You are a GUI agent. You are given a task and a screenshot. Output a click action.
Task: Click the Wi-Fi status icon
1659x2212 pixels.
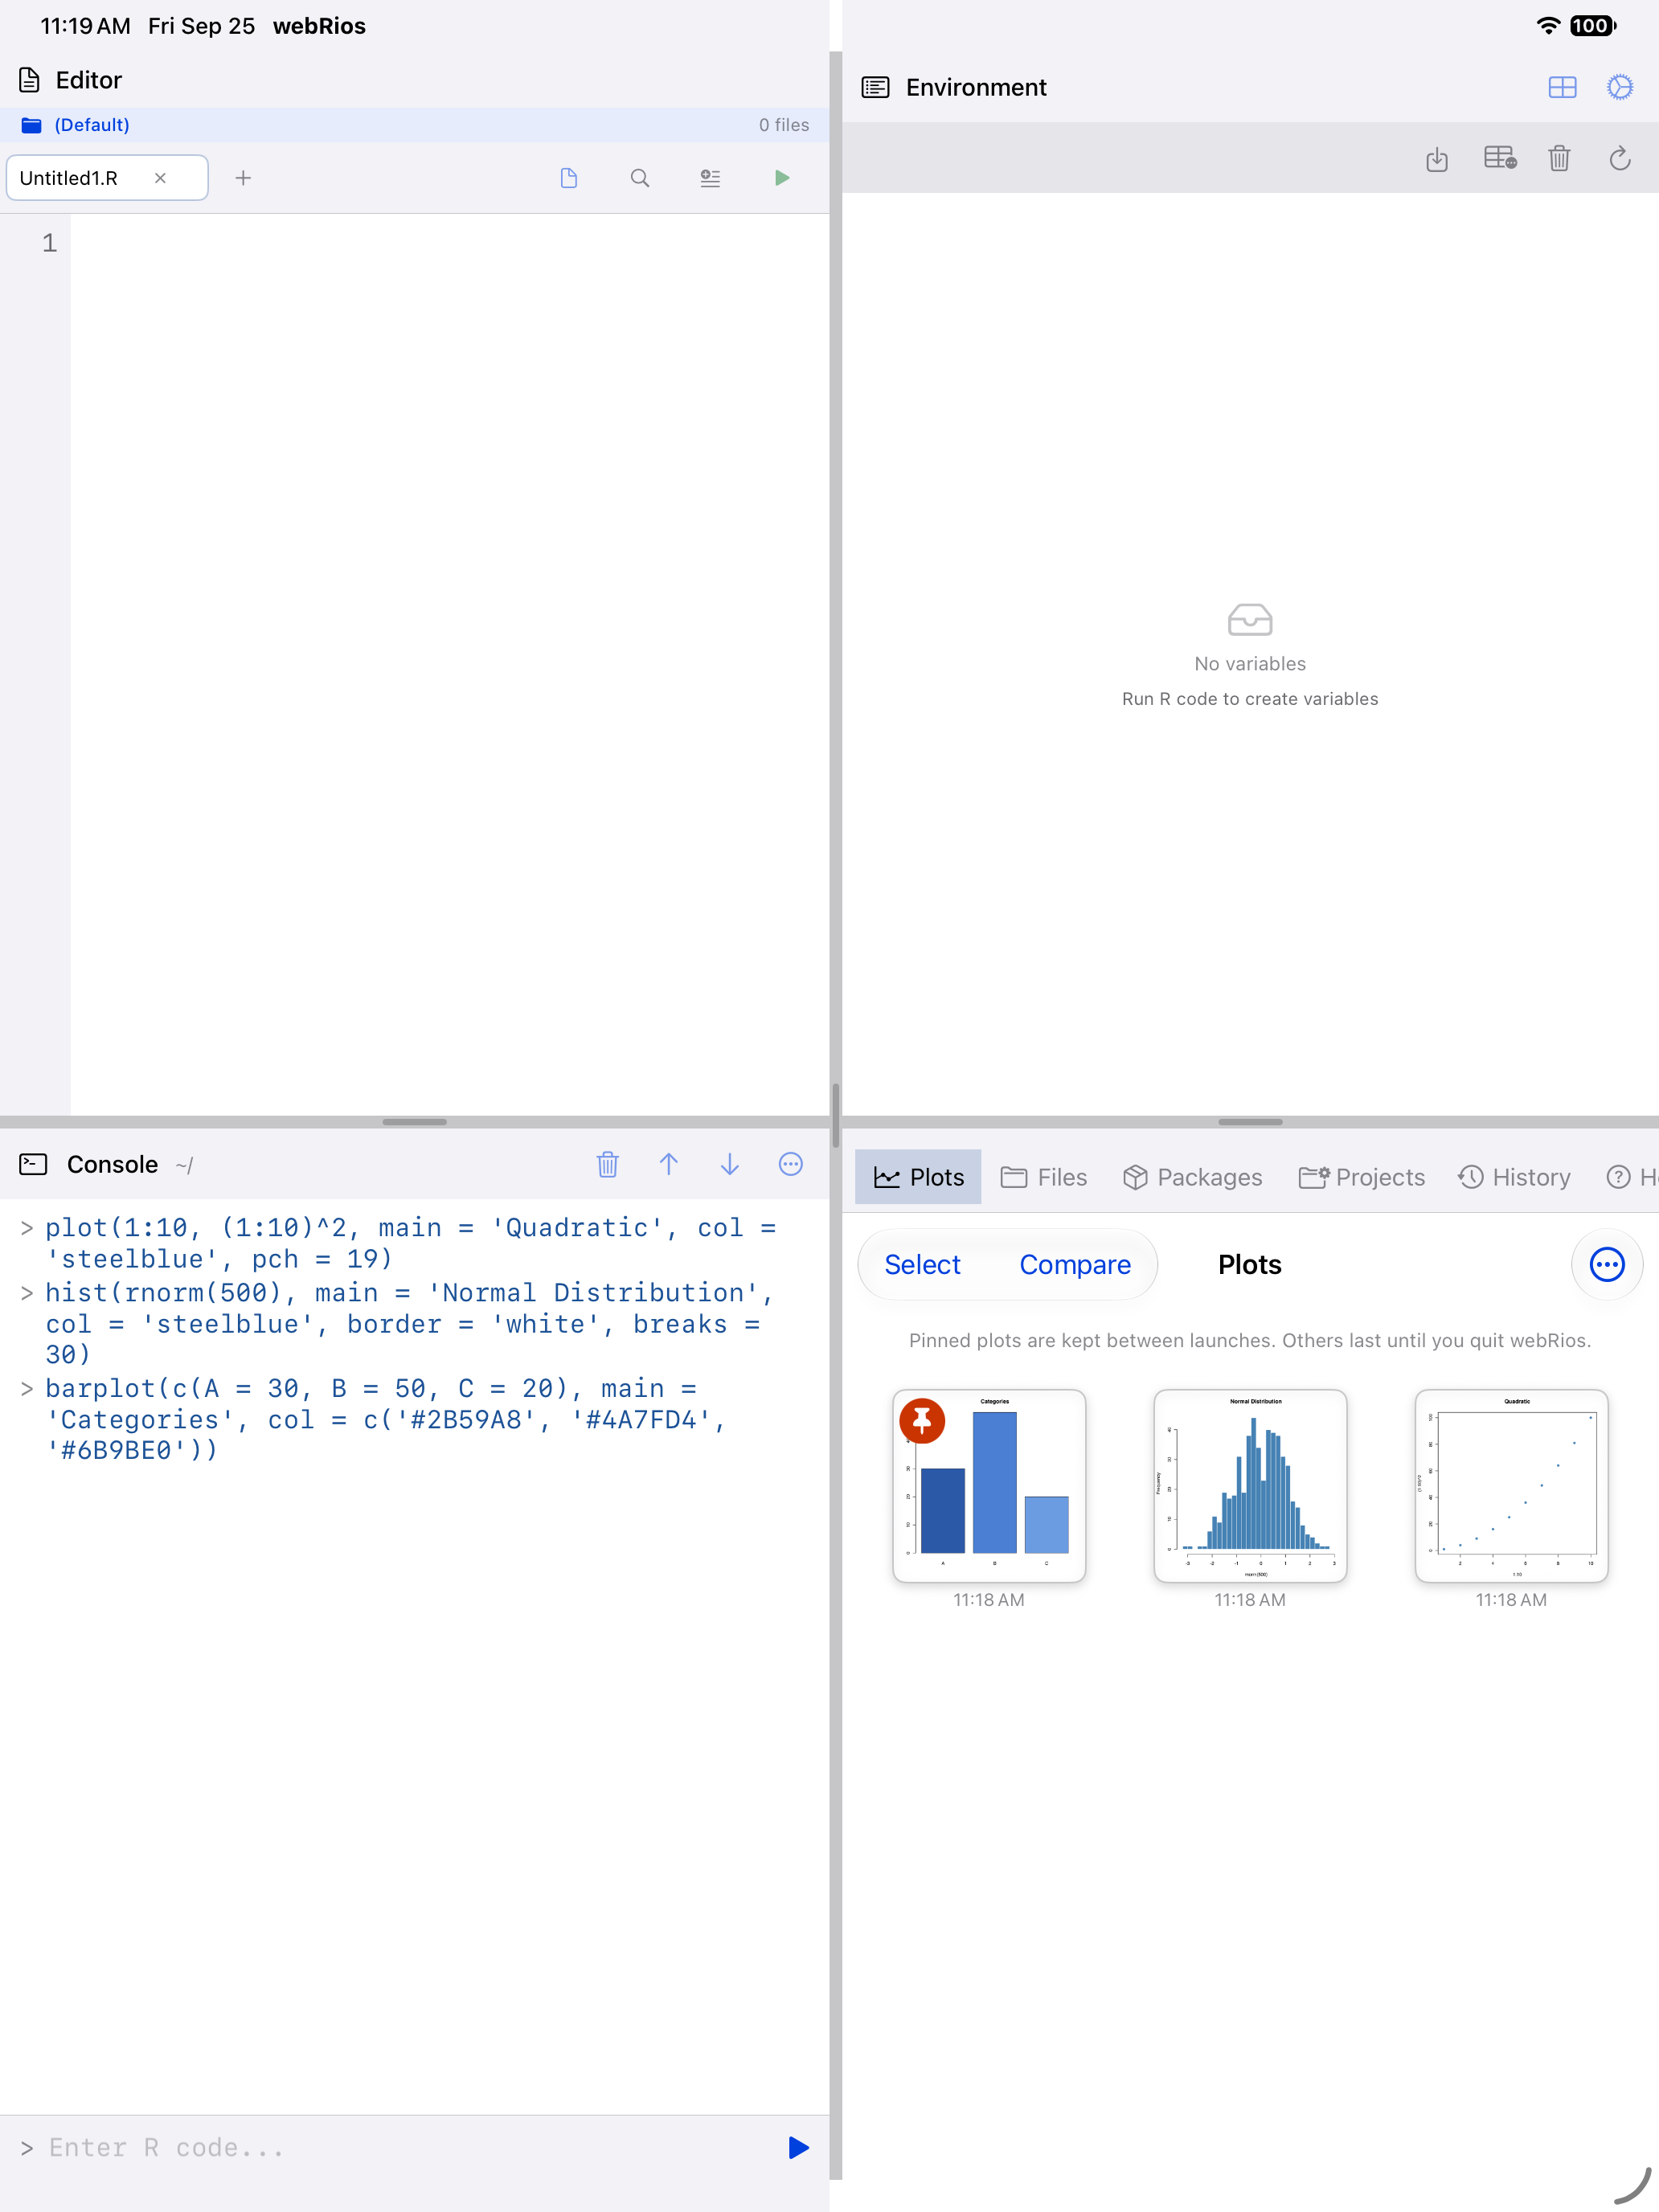pos(1548,26)
